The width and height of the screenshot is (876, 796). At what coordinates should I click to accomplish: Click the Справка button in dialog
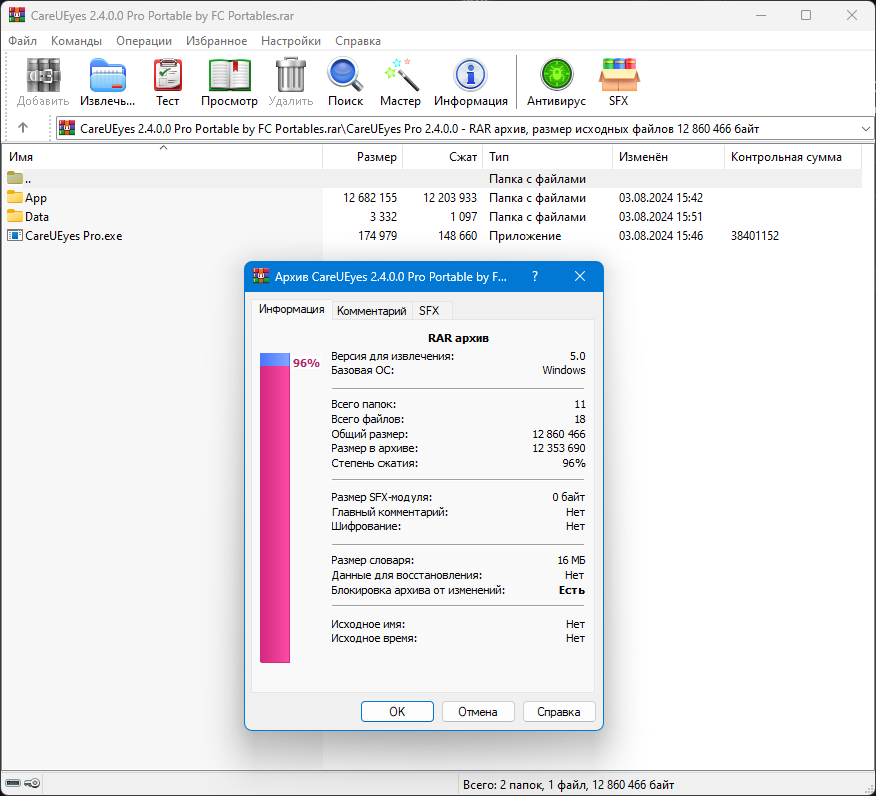click(x=559, y=712)
